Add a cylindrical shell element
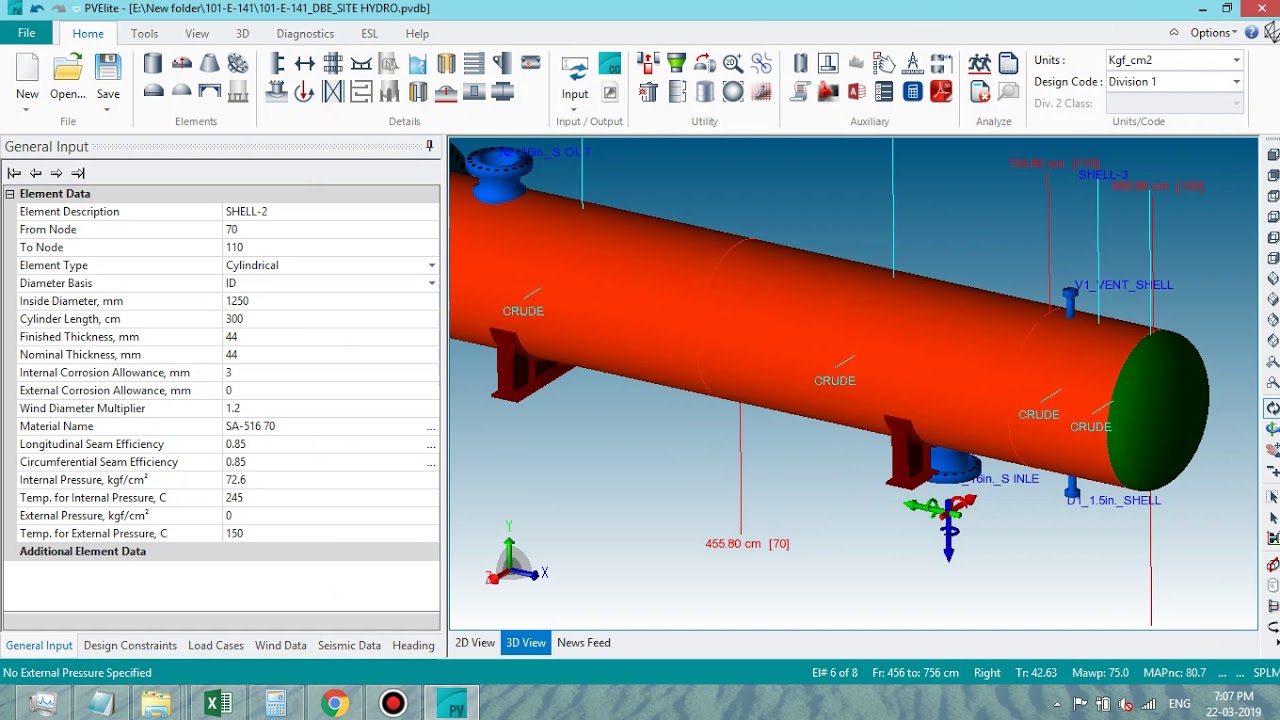Viewport: 1280px width, 720px height. tap(153, 64)
